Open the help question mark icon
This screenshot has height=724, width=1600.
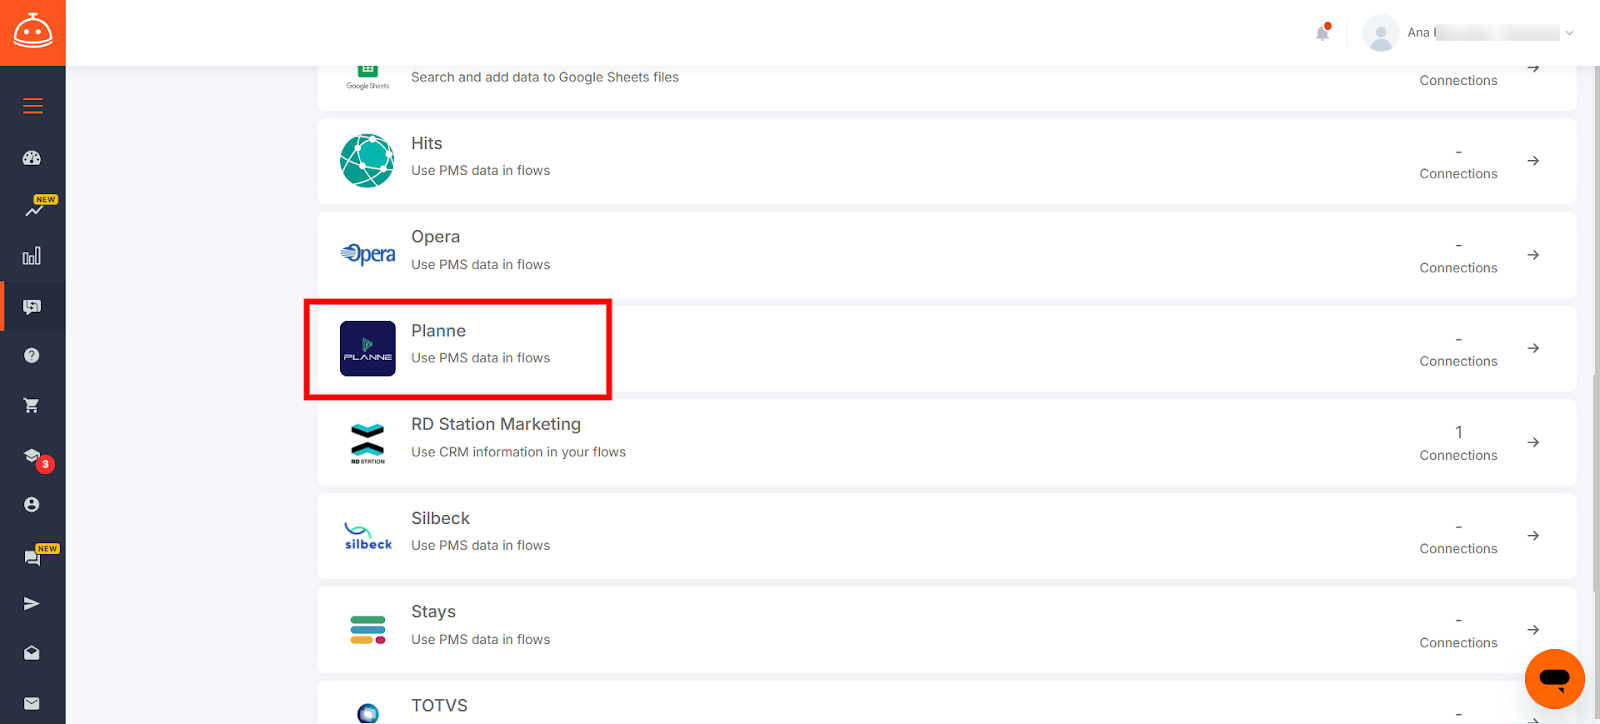[32, 356]
